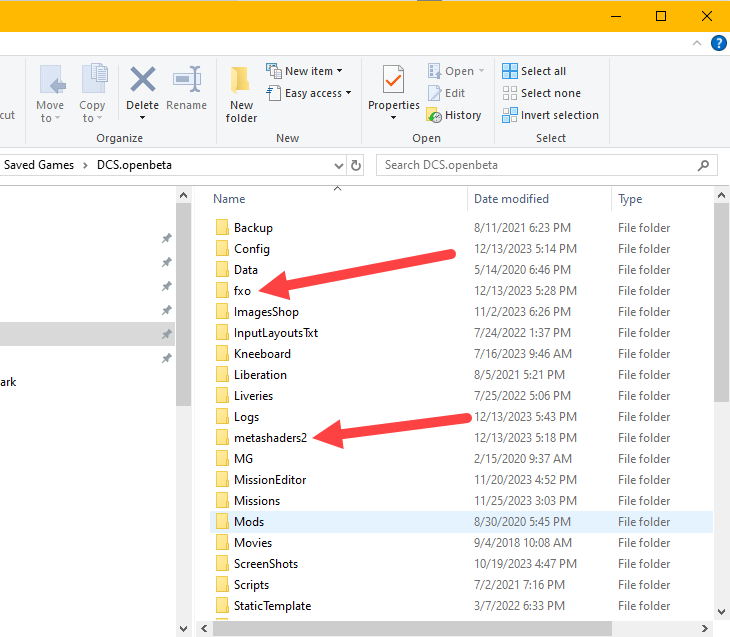Click file list vertical scrollbar up arrow
The width and height of the screenshot is (730, 637).
(721, 196)
